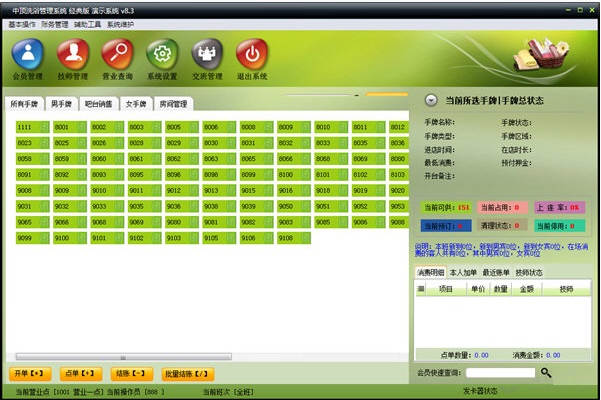Image resolution: width=601 pixels, height=400 pixels.
Task: Click the 交班管理 shift handover icon
Action: (x=207, y=56)
